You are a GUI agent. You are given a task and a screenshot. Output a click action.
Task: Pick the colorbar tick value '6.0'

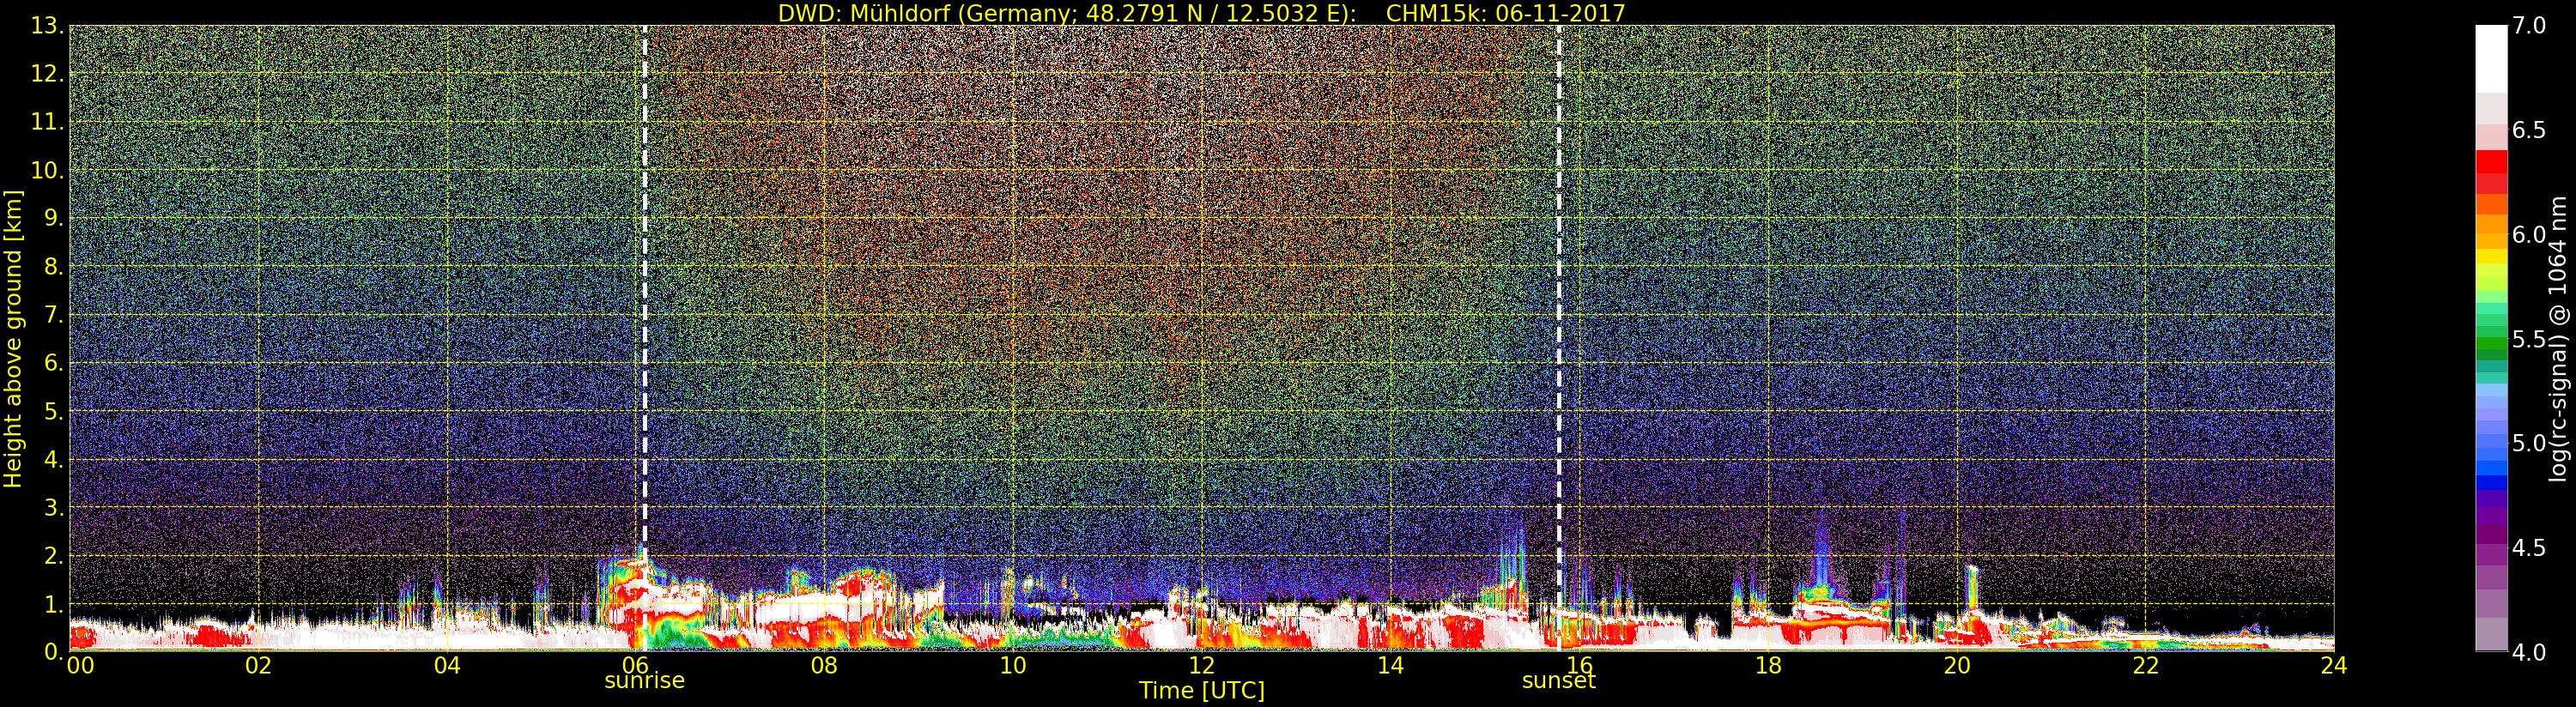[x=2529, y=235]
